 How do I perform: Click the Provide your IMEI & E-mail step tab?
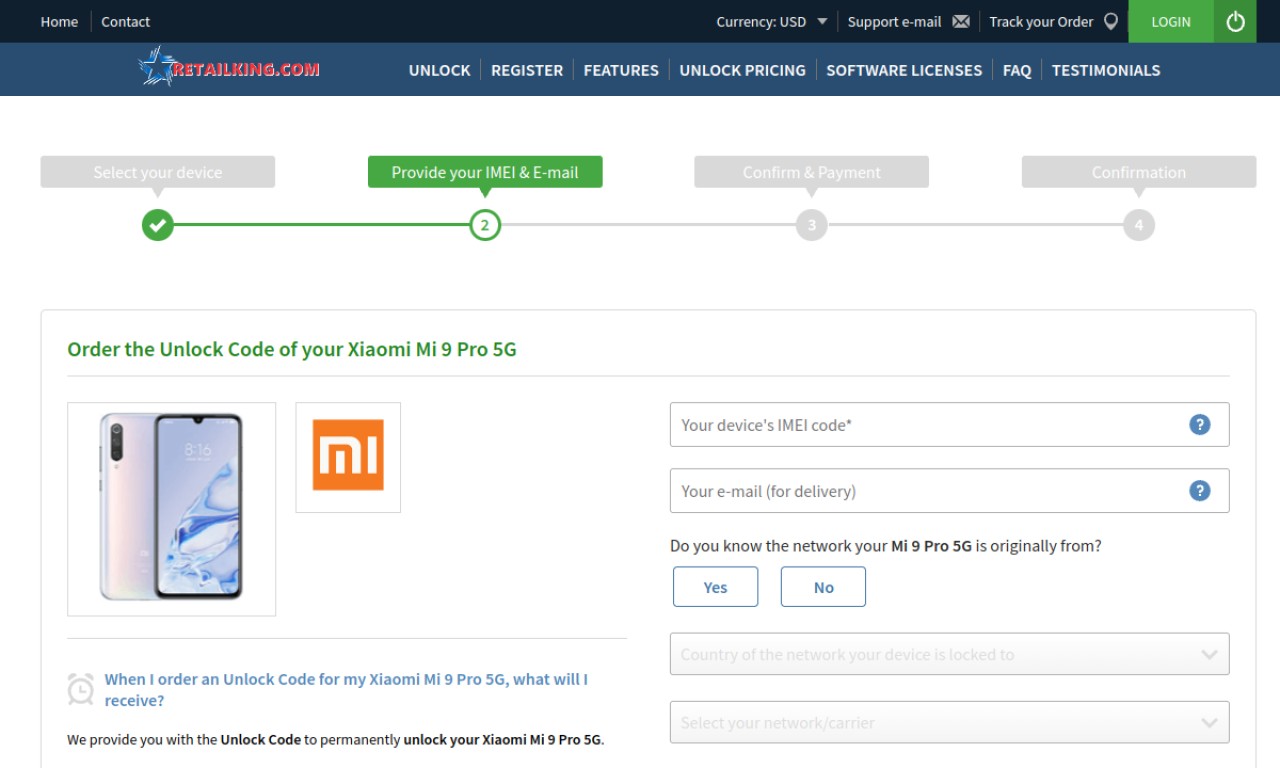pos(485,172)
